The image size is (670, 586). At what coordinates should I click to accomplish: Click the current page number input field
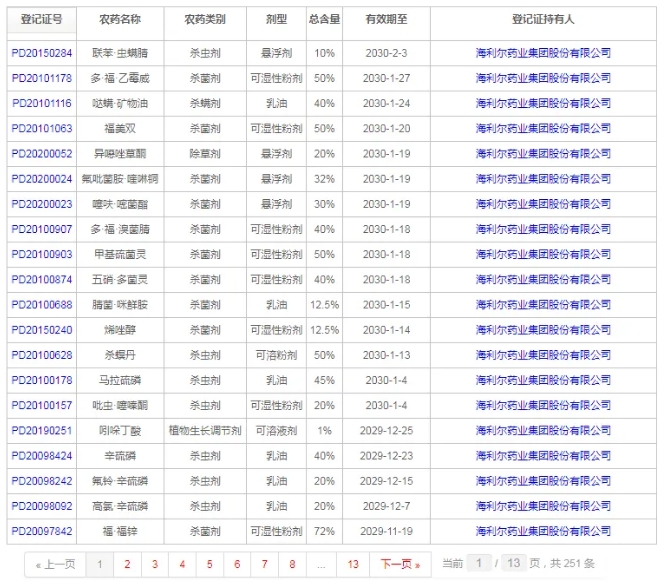[479, 563]
